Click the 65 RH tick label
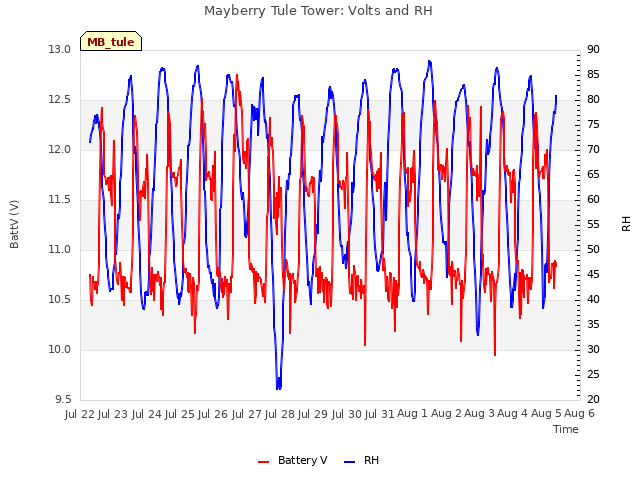The width and height of the screenshot is (640, 480). (593, 174)
